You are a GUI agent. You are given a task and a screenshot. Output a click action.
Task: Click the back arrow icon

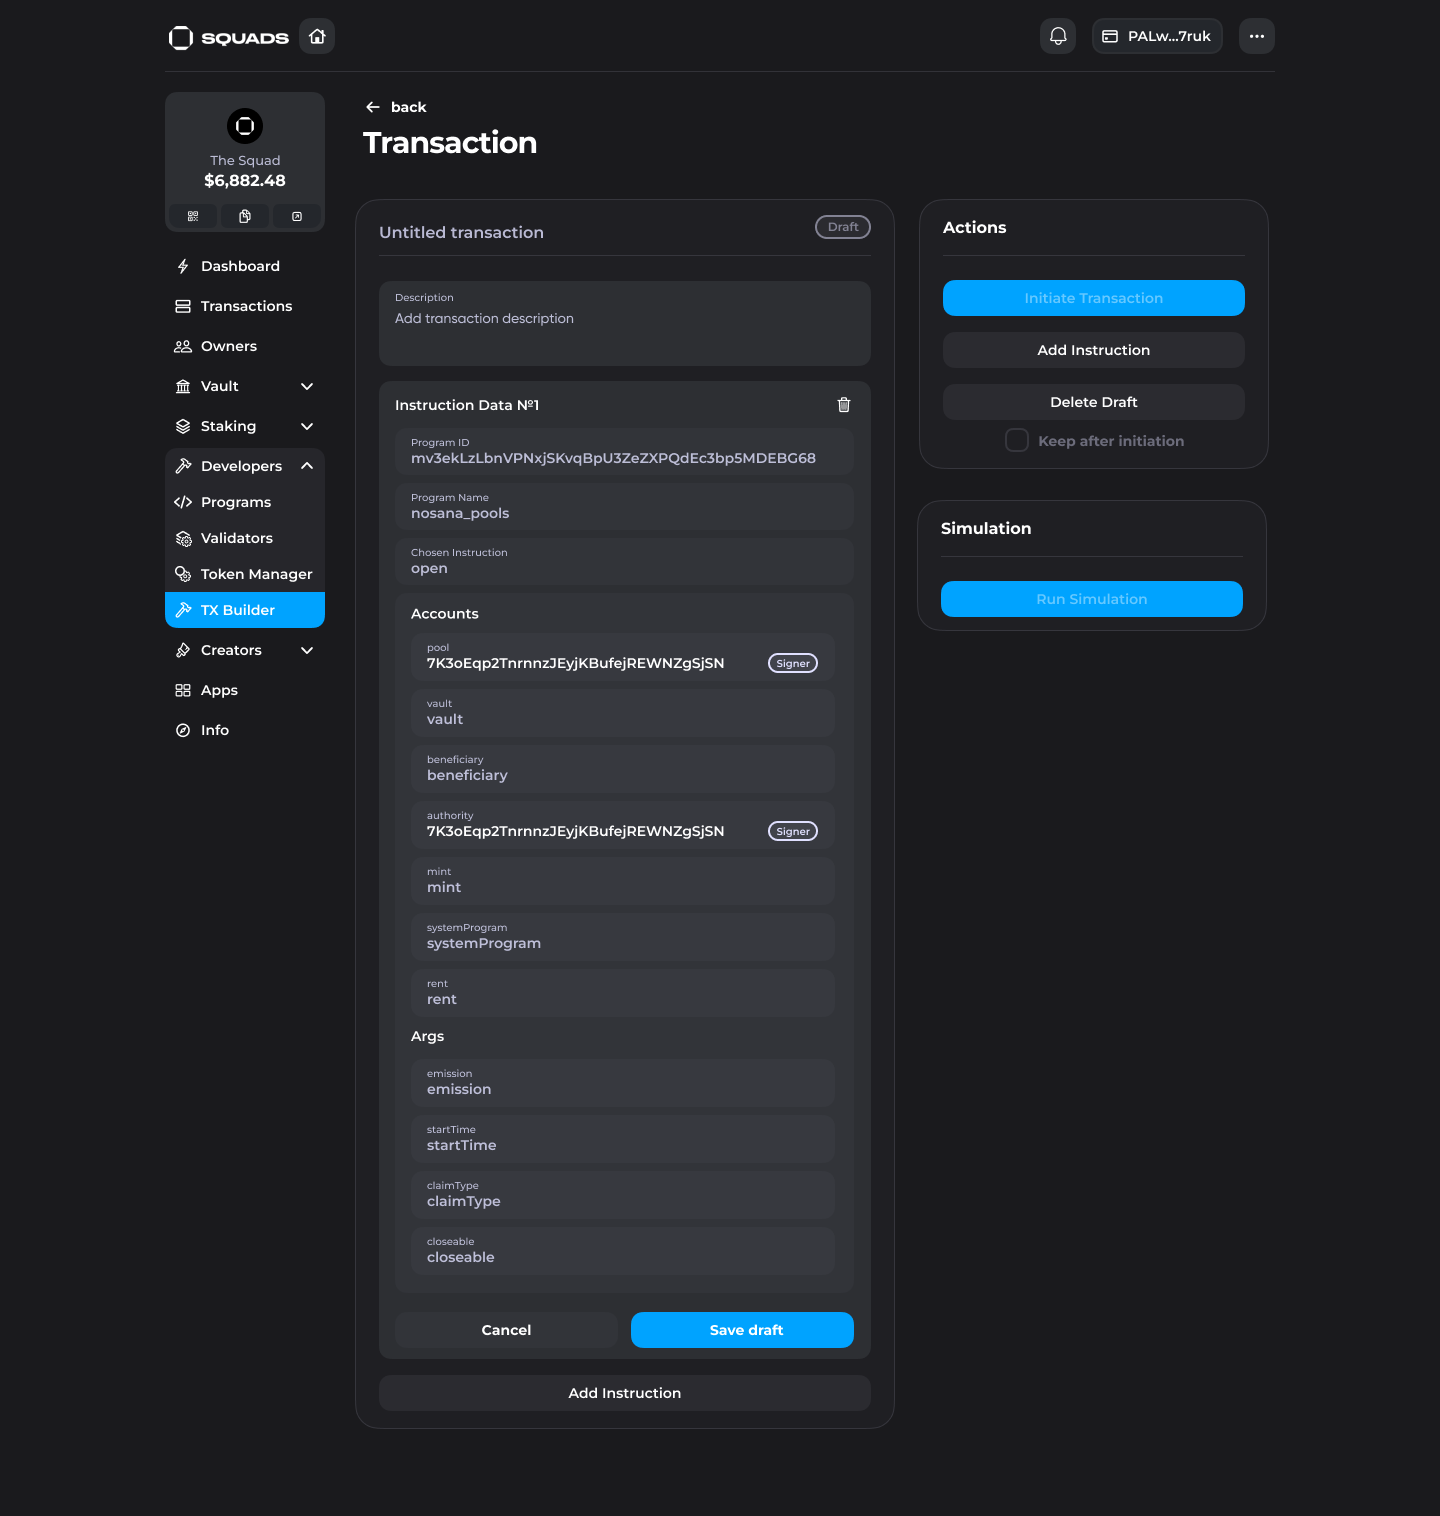(x=373, y=107)
